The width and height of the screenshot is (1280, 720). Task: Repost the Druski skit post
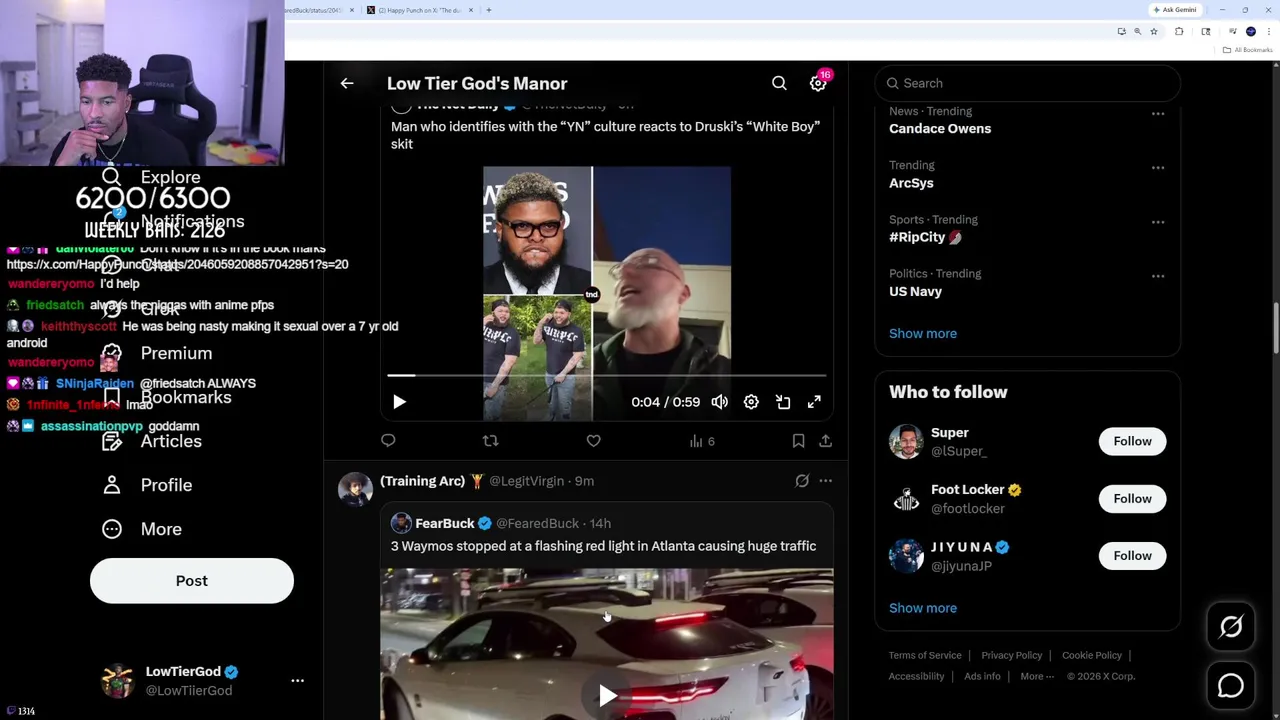pos(490,441)
